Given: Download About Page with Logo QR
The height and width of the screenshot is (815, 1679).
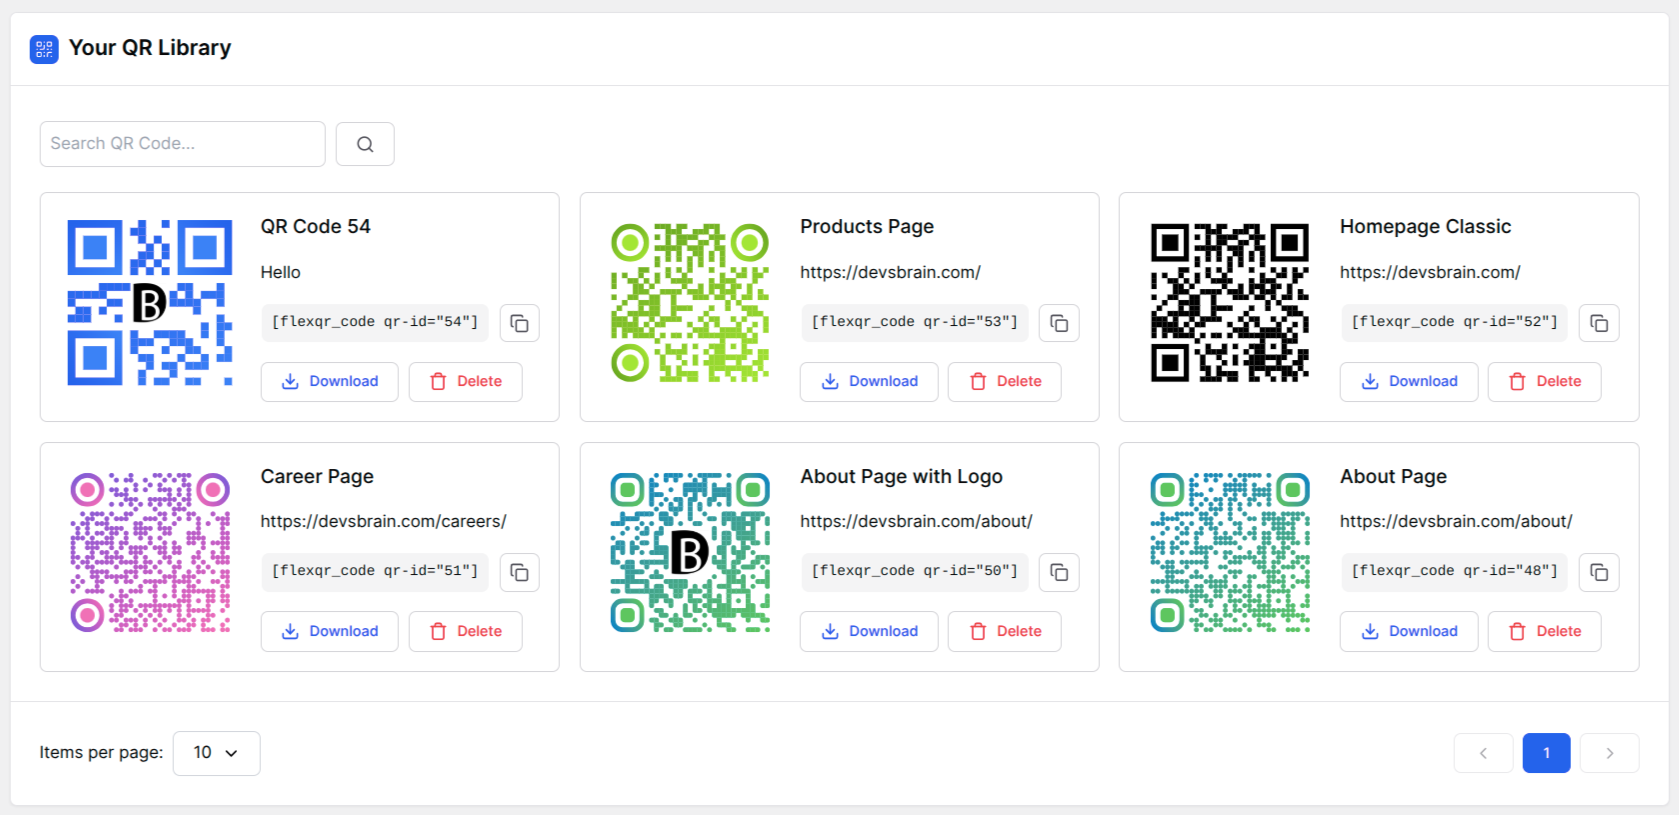Looking at the screenshot, I should point(869,631).
